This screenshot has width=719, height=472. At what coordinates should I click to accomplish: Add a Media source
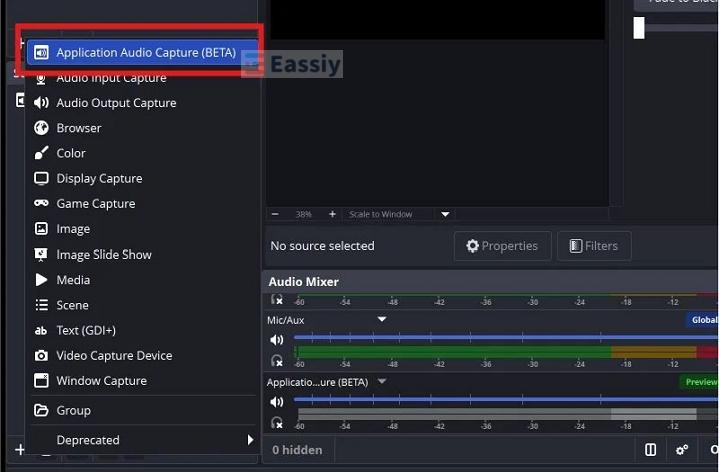pyautogui.click(x=142, y=280)
